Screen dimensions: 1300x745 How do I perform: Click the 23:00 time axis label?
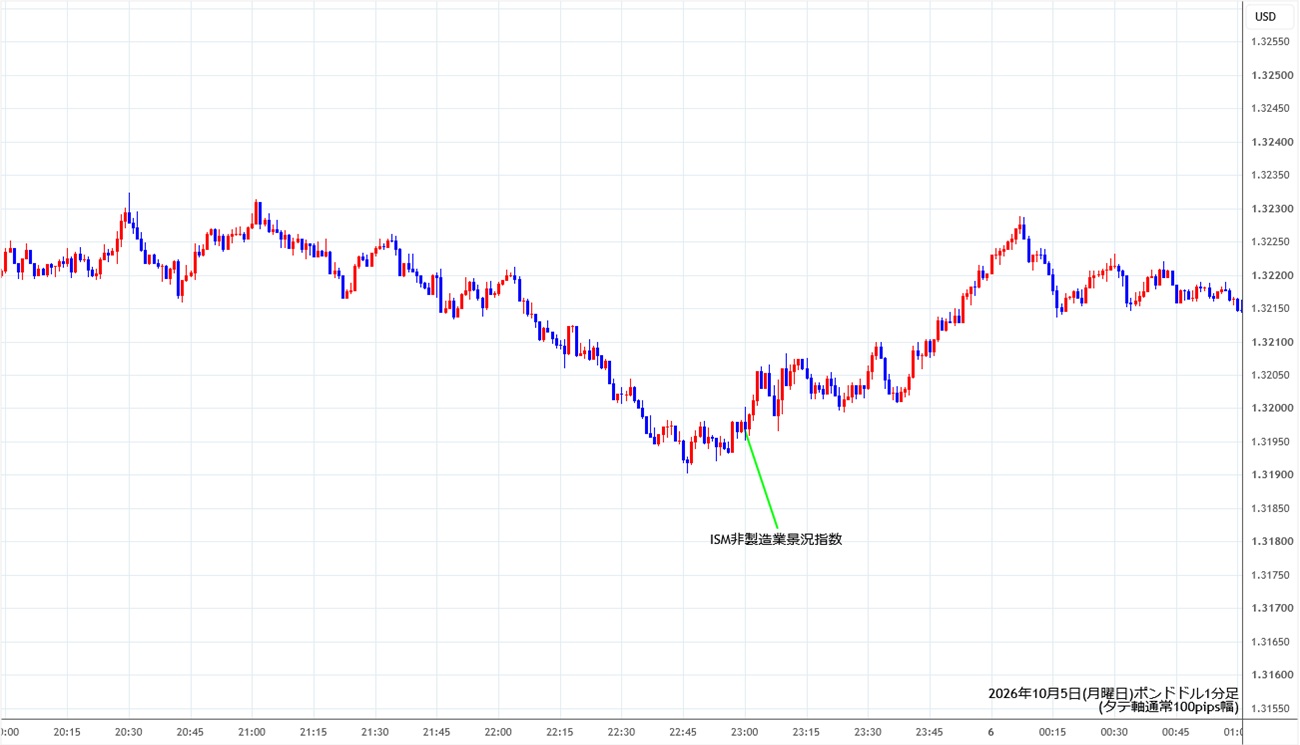click(745, 732)
